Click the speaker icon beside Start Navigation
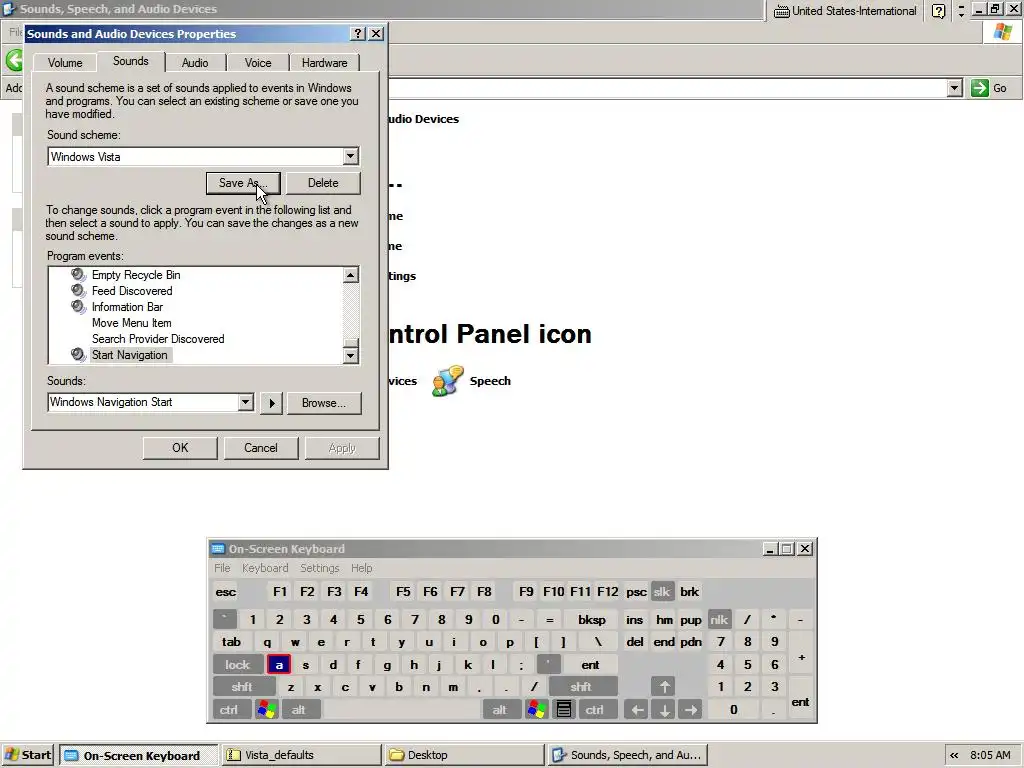 78,355
